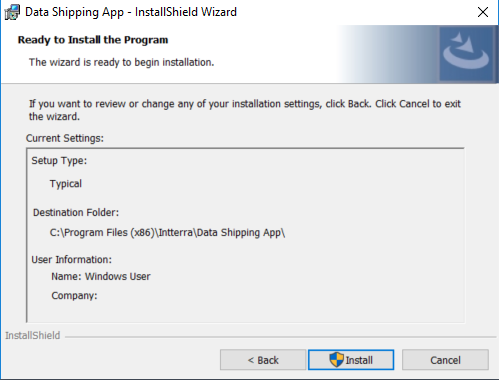Screen dimensions: 499x380
Task: Click the InstallShield brand text at bottom
Action: pyautogui.click(x=33, y=335)
